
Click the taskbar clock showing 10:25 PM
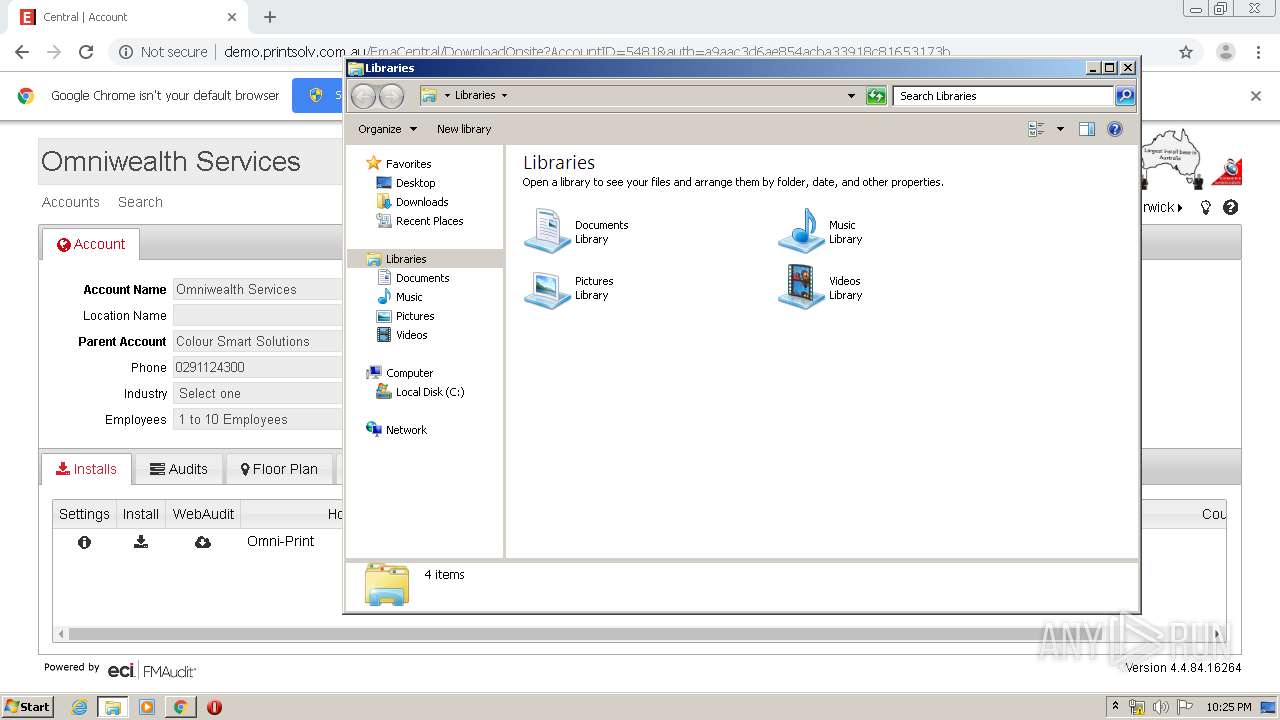(x=1229, y=707)
